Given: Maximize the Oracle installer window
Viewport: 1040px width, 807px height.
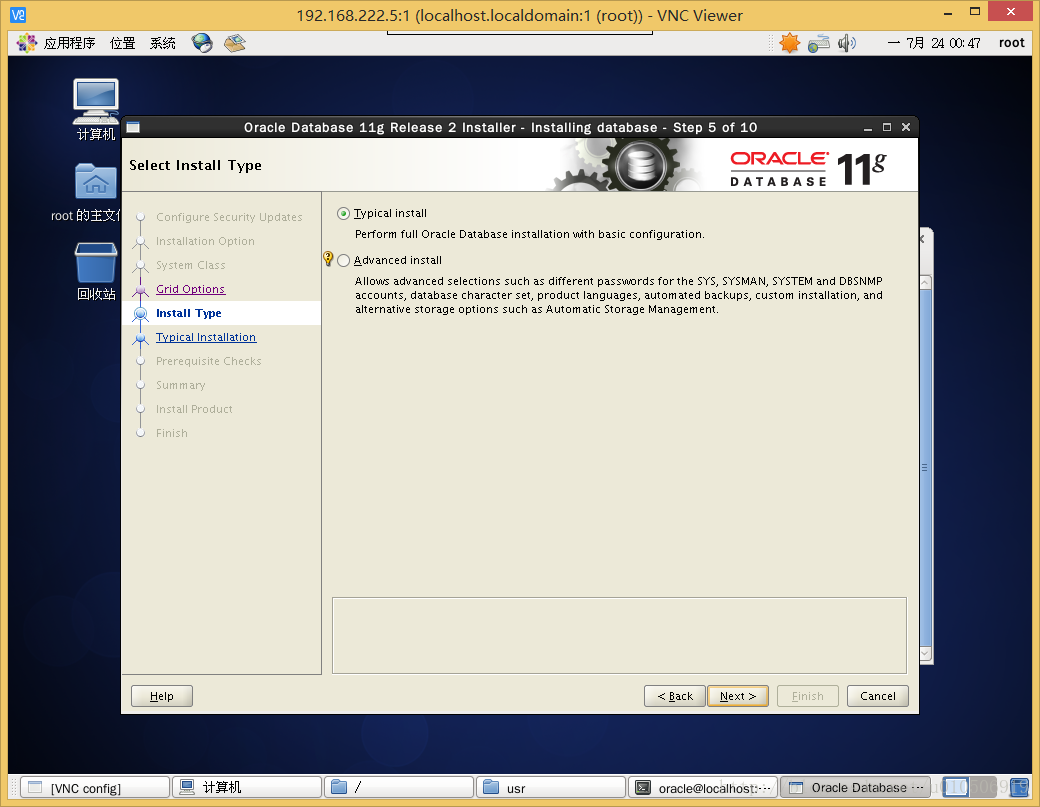Looking at the screenshot, I should (x=887, y=127).
